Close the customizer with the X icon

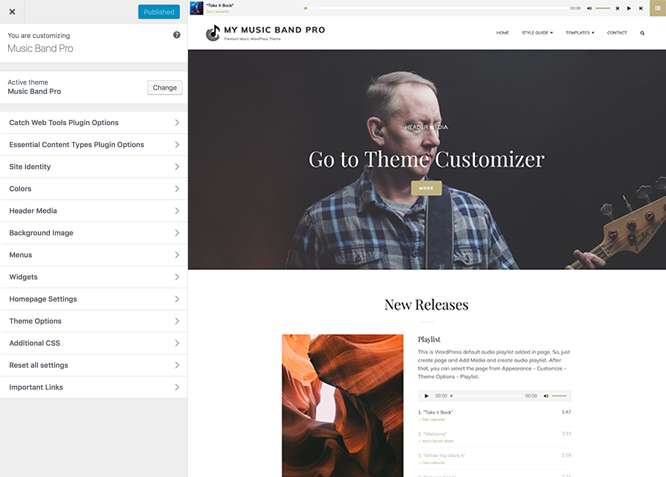pos(12,12)
